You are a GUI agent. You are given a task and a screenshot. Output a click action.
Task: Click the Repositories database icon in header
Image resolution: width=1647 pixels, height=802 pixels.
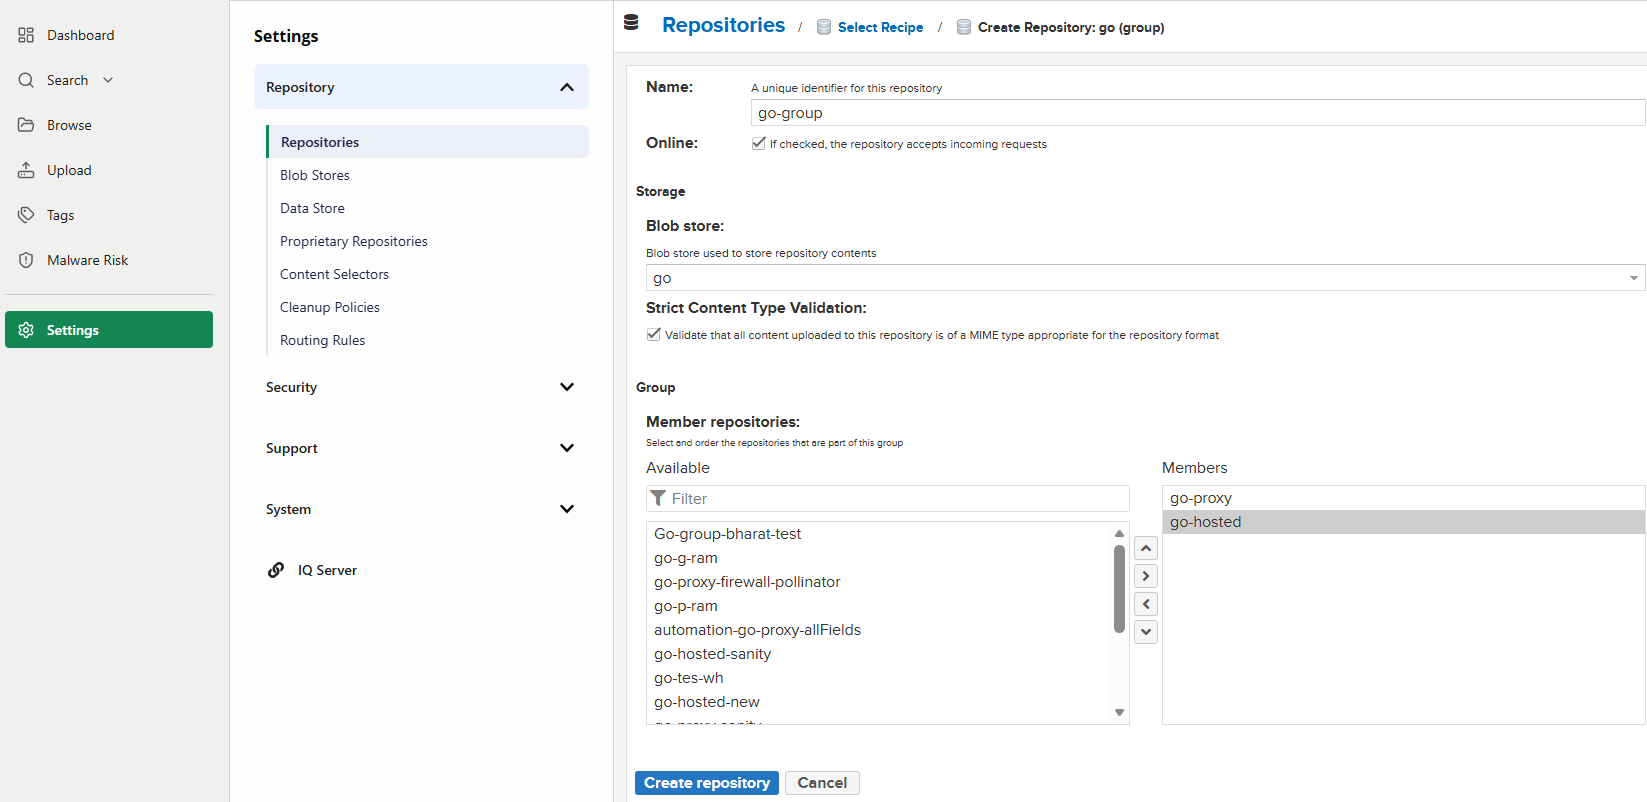pos(631,23)
